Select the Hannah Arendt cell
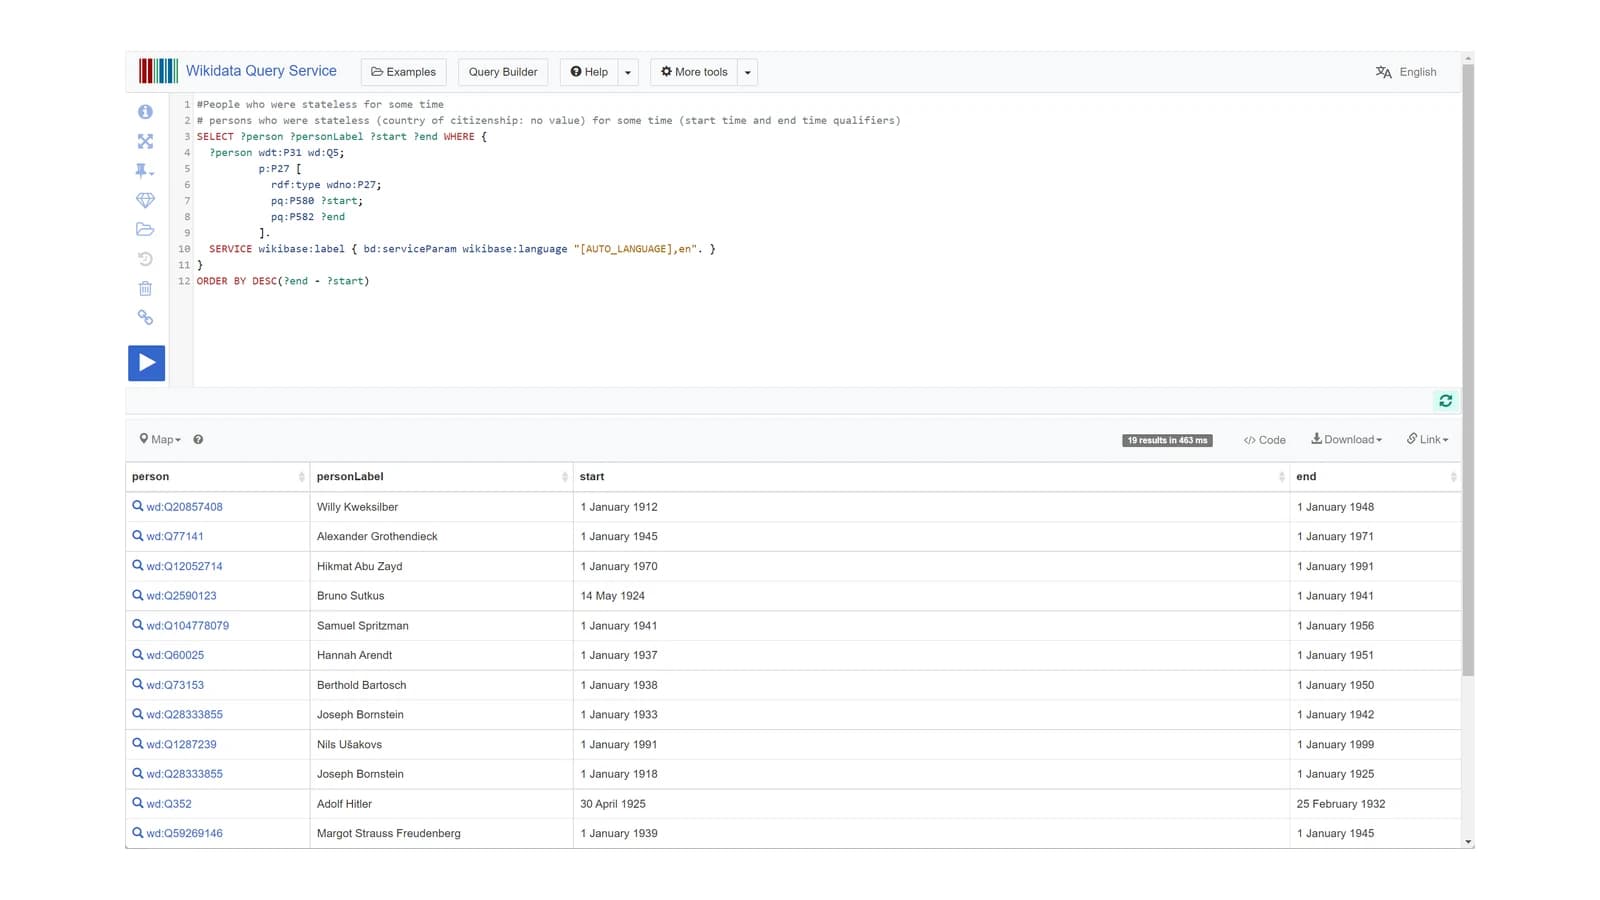 point(441,655)
